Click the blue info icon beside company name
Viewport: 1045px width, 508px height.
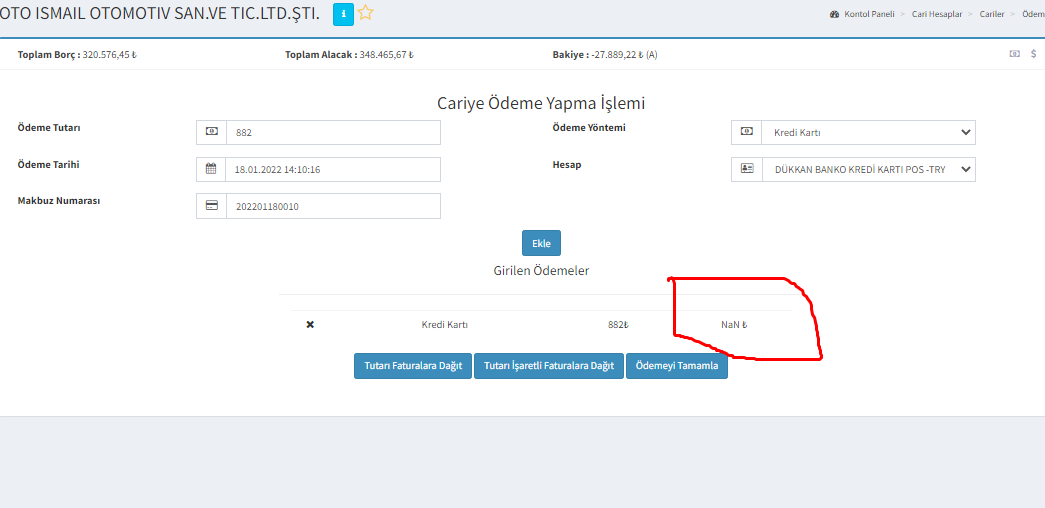pyautogui.click(x=342, y=14)
